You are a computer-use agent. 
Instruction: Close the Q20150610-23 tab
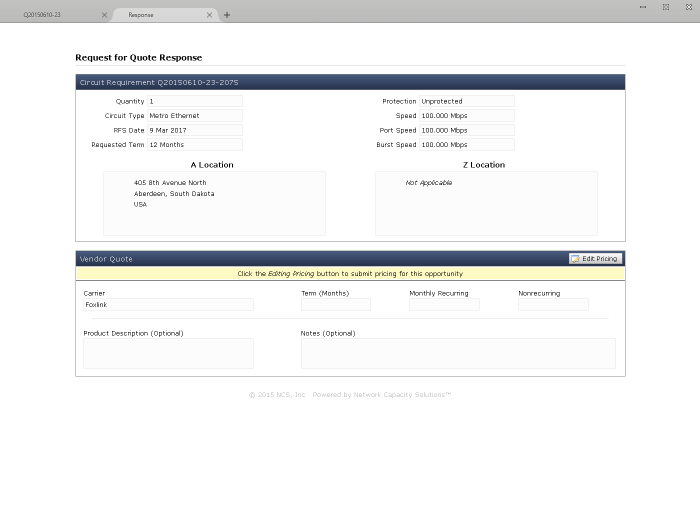104,15
